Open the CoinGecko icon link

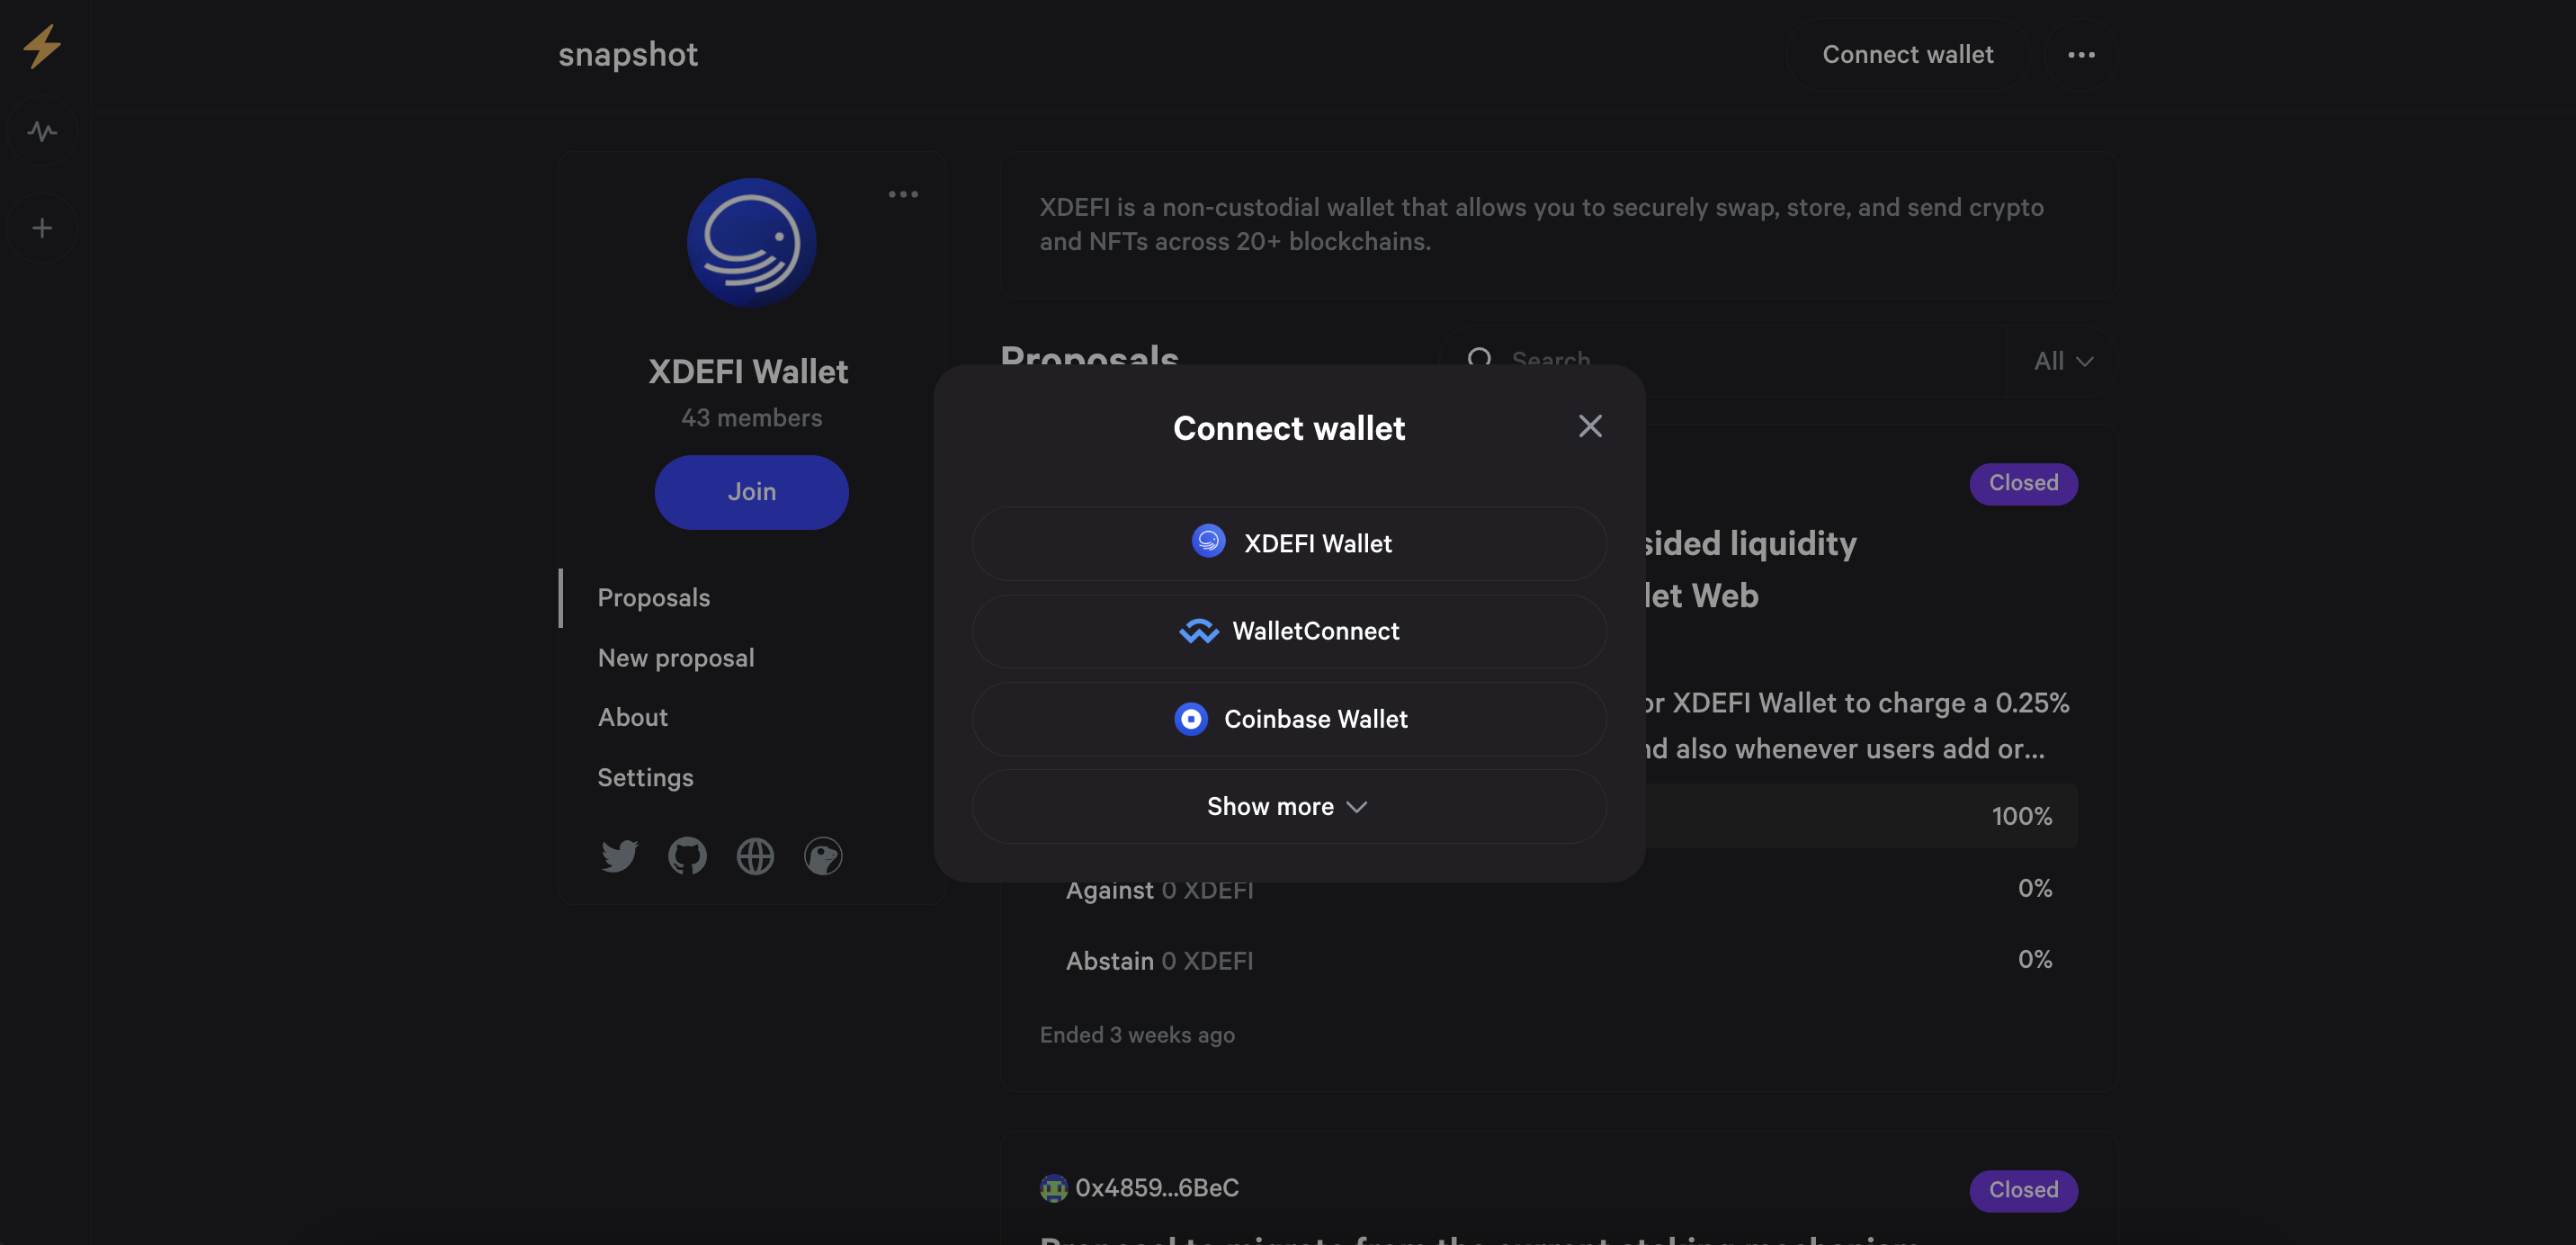point(823,856)
